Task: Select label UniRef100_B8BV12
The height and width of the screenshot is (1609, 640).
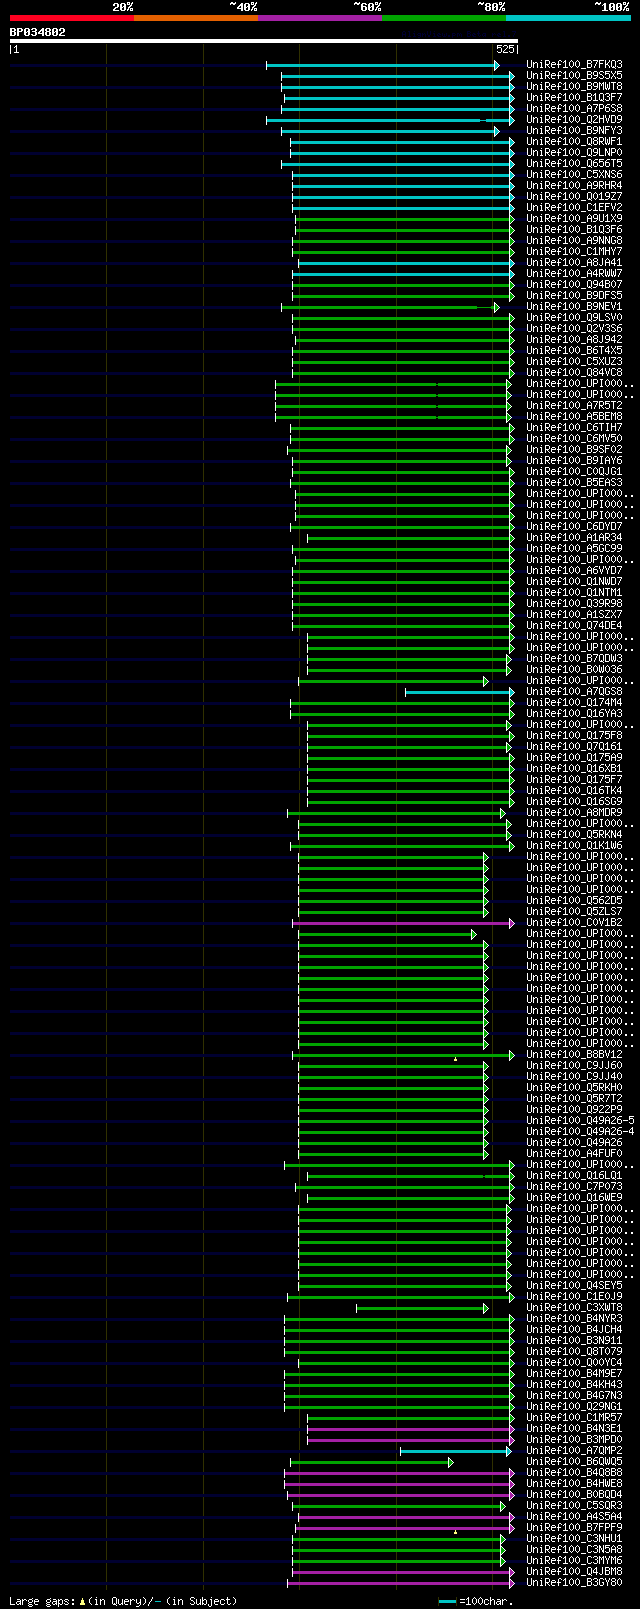Action: coord(574,1055)
